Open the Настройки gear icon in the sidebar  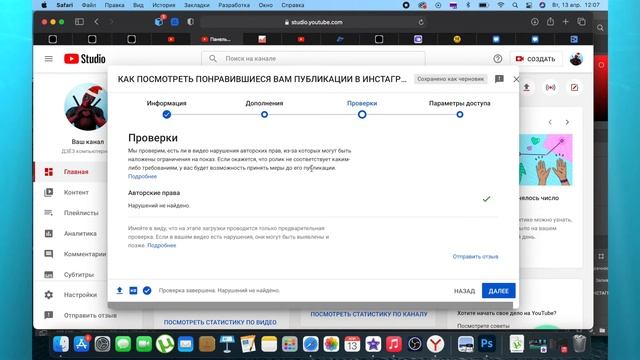49,295
